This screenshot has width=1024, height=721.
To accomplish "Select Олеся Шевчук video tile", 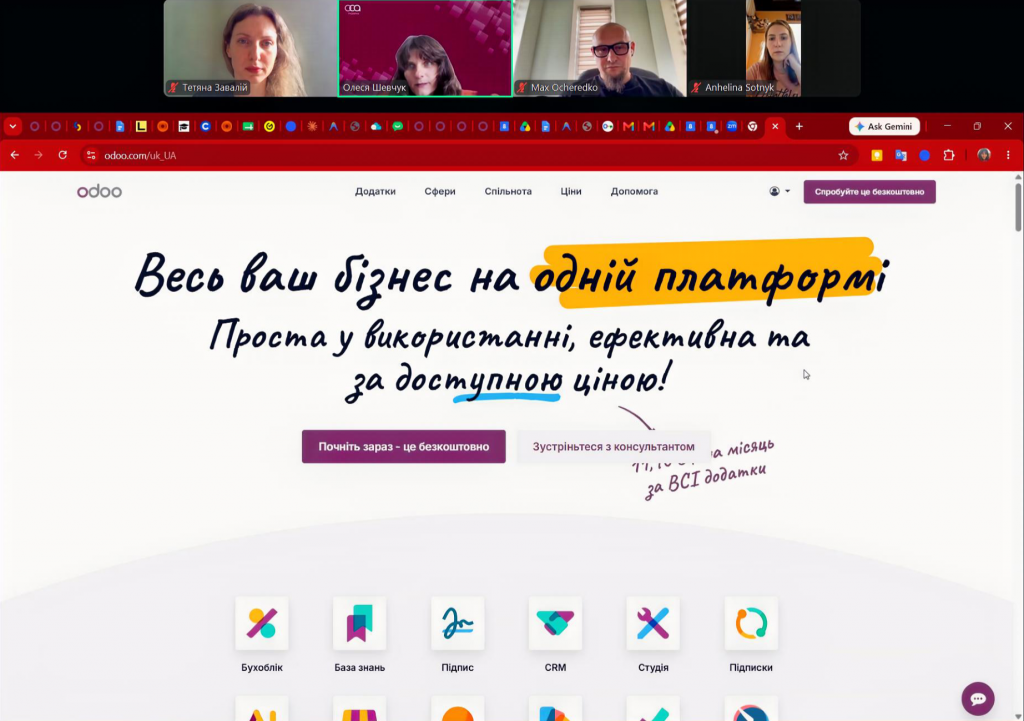I will click(424, 48).
